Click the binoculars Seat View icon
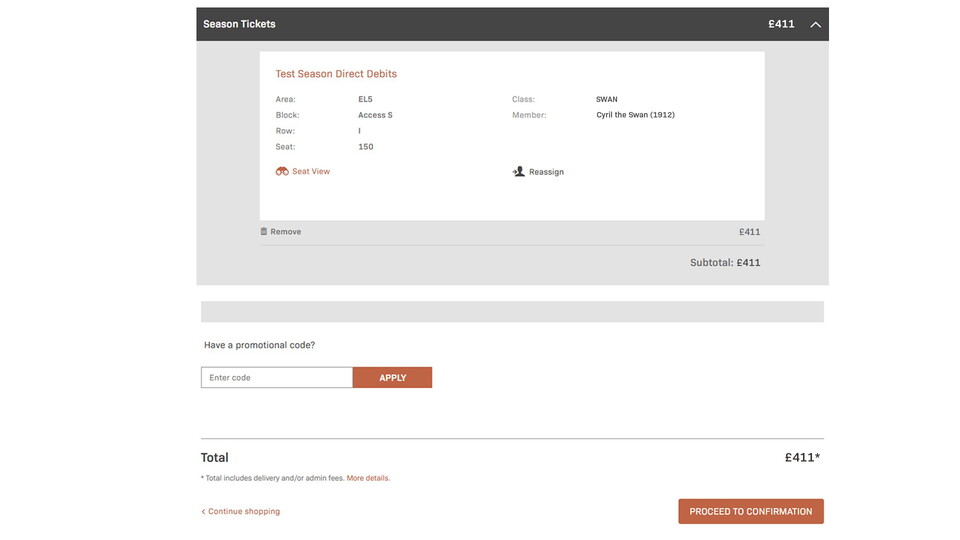Screen dimensions: 960x540 [282, 172]
